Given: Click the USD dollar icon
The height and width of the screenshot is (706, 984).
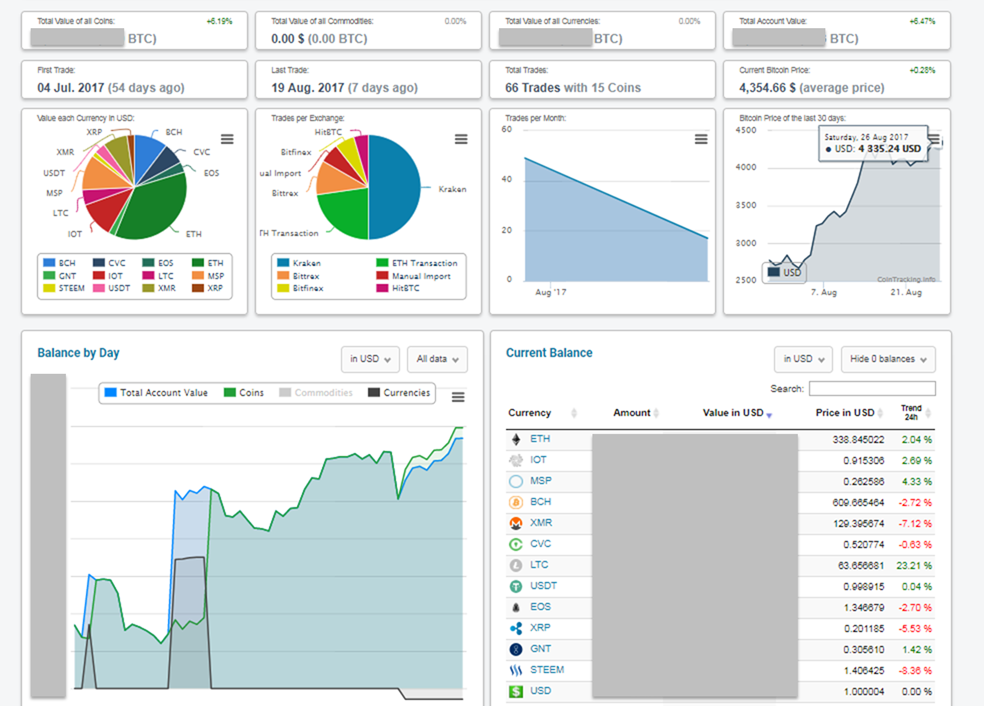Looking at the screenshot, I should 516,692.
